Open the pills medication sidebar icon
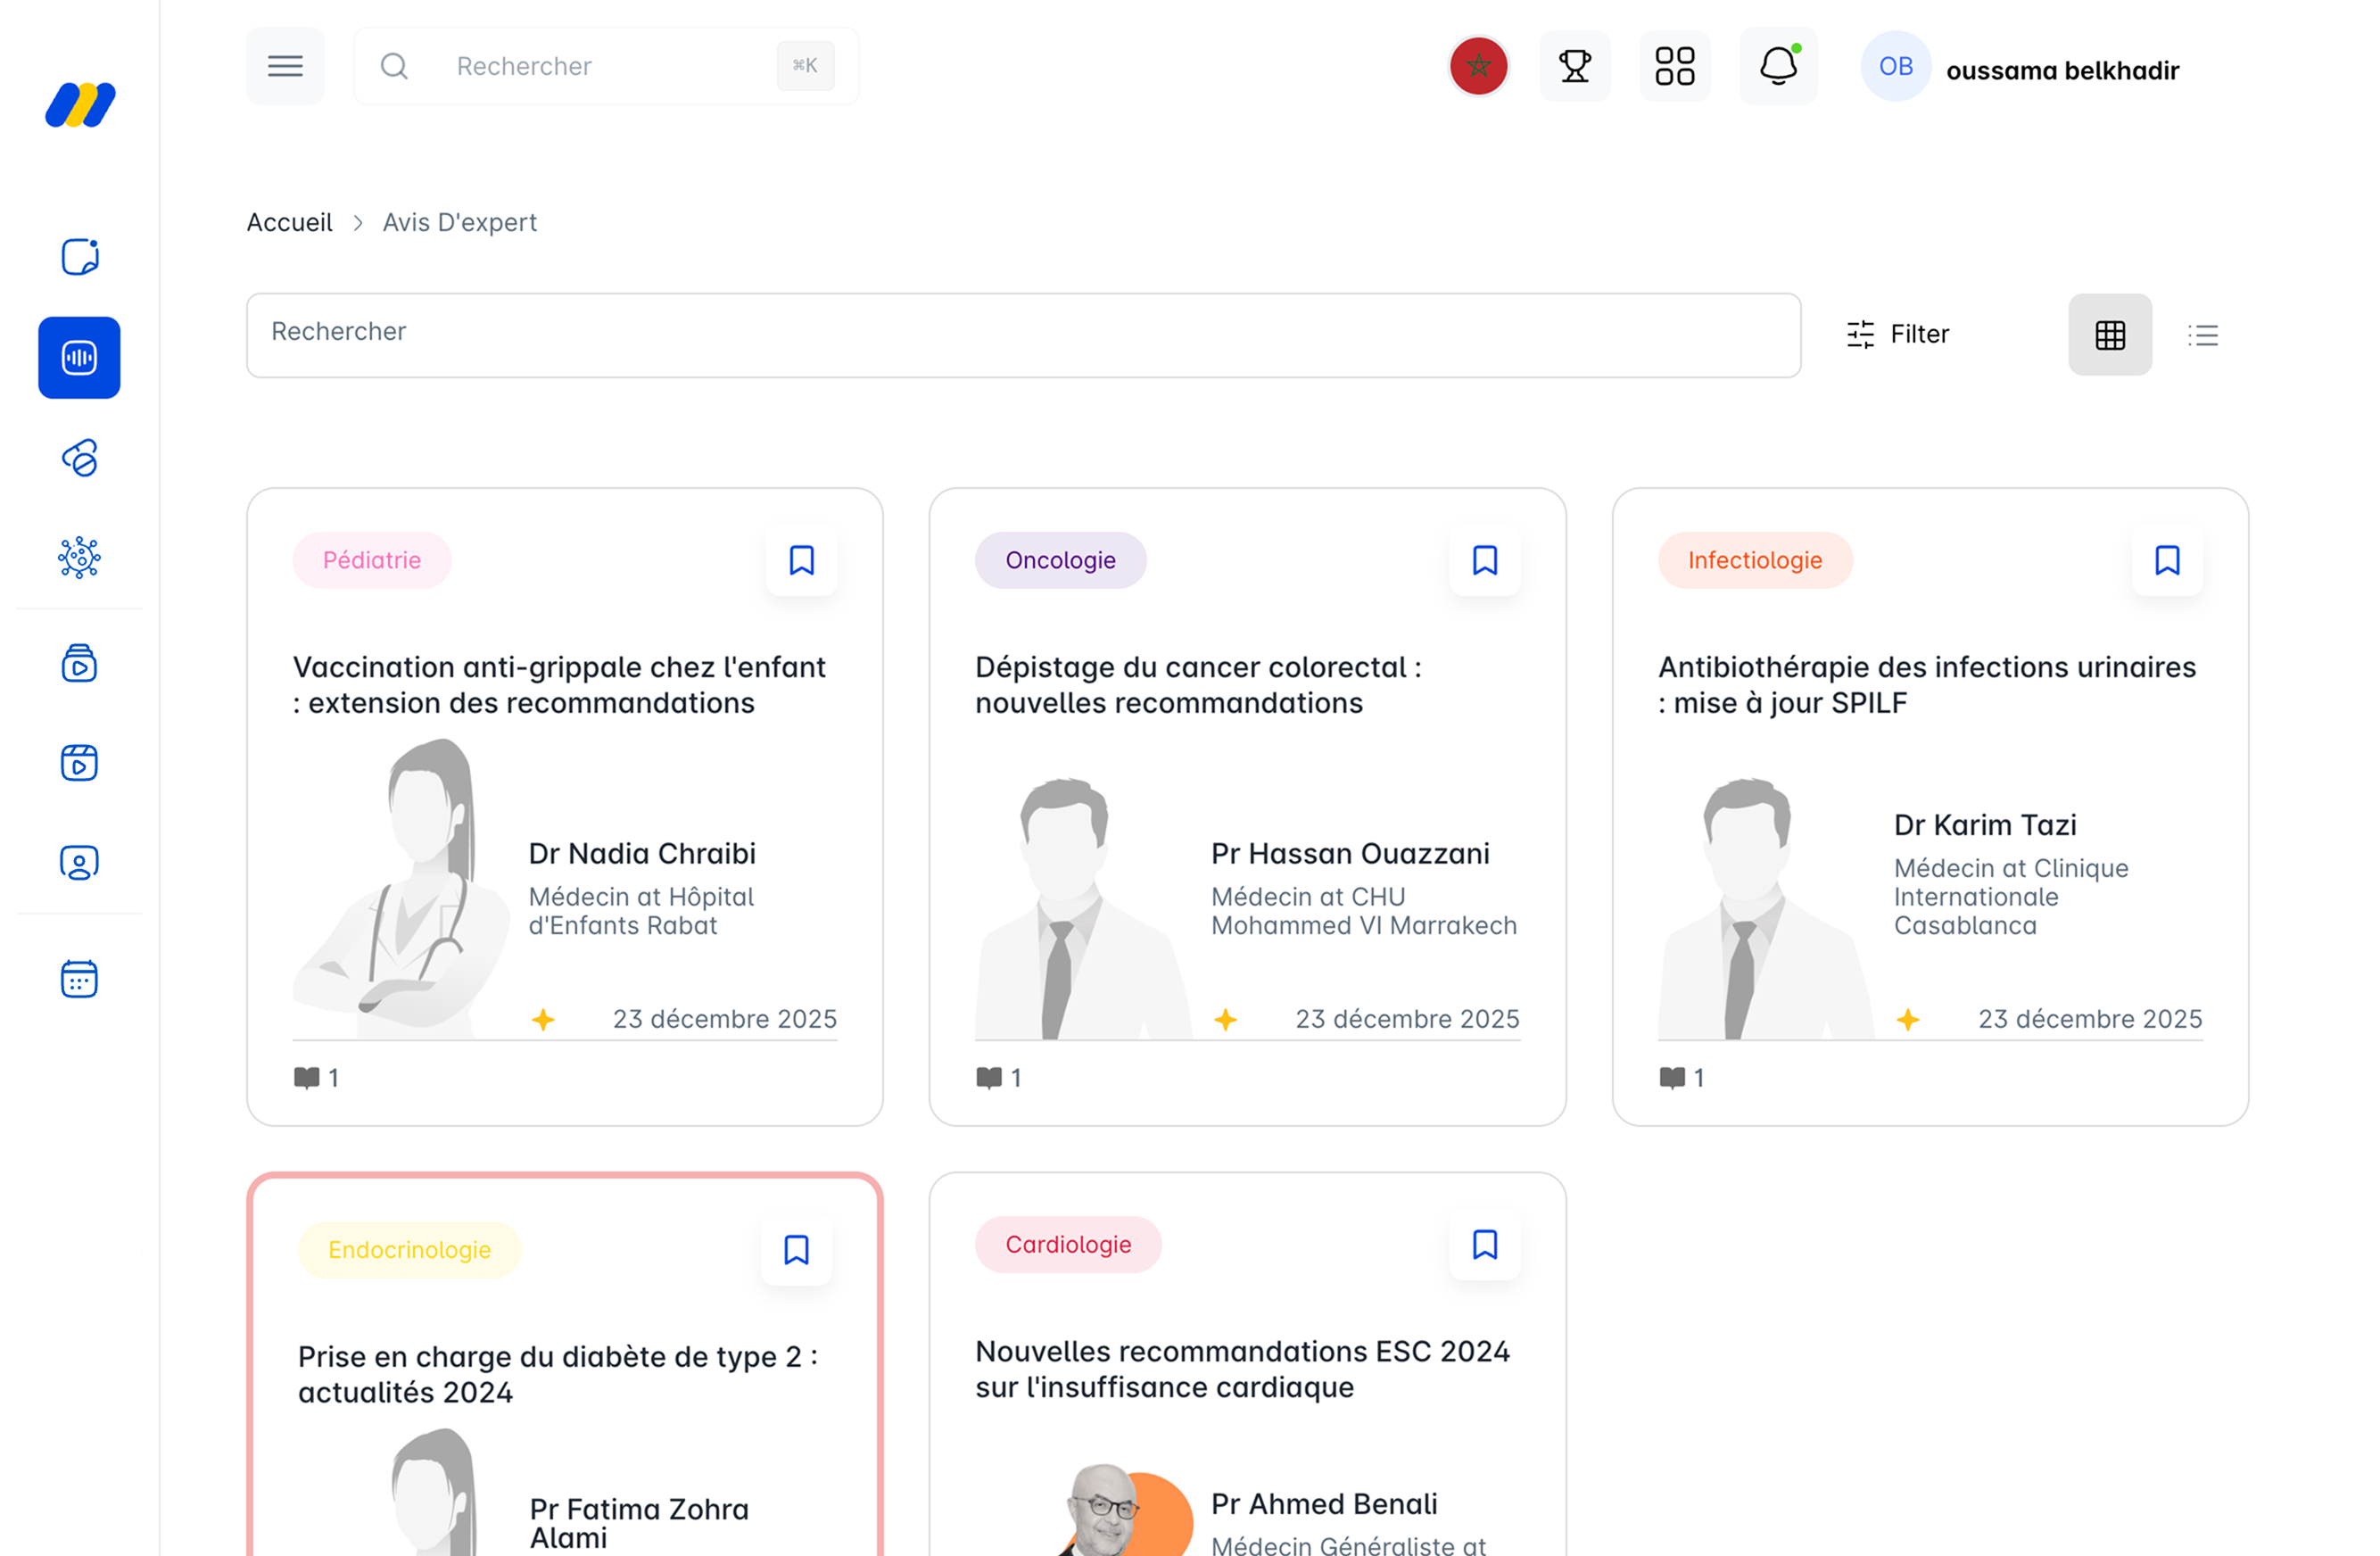The width and height of the screenshot is (2380, 1556). 79,458
